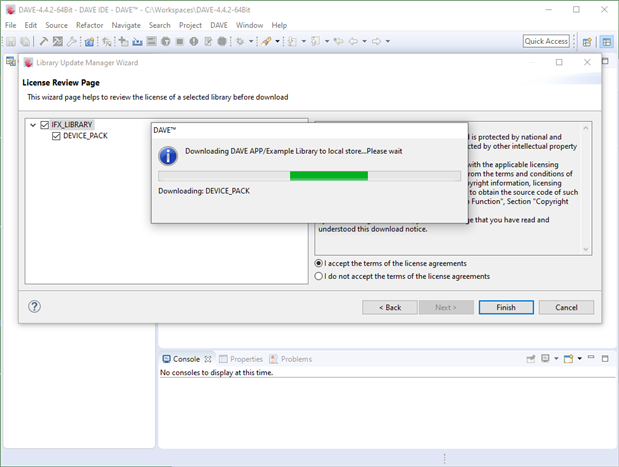Toggle the IFX_LIBRARY checkbox
The width and height of the screenshot is (619, 467).
45,125
